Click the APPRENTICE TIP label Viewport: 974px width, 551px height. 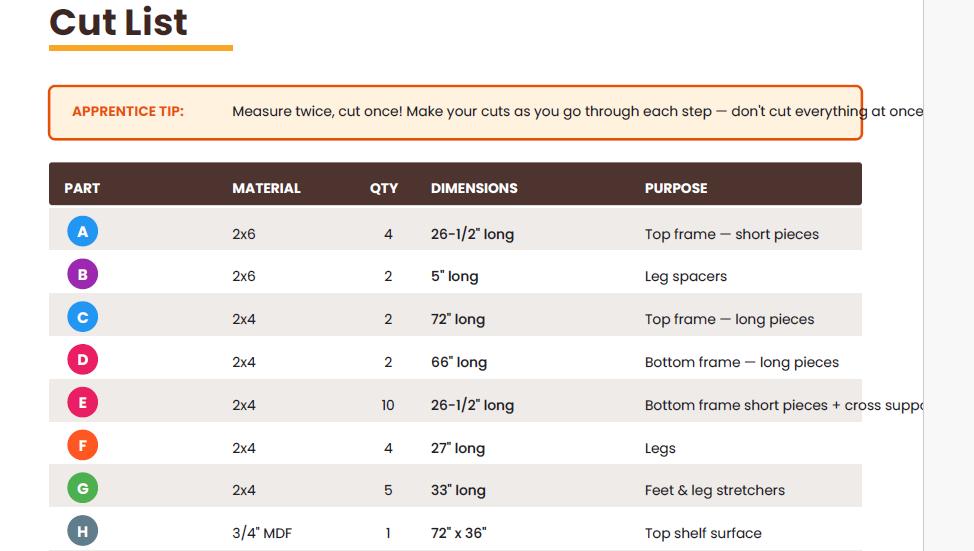pyautogui.click(x=128, y=112)
